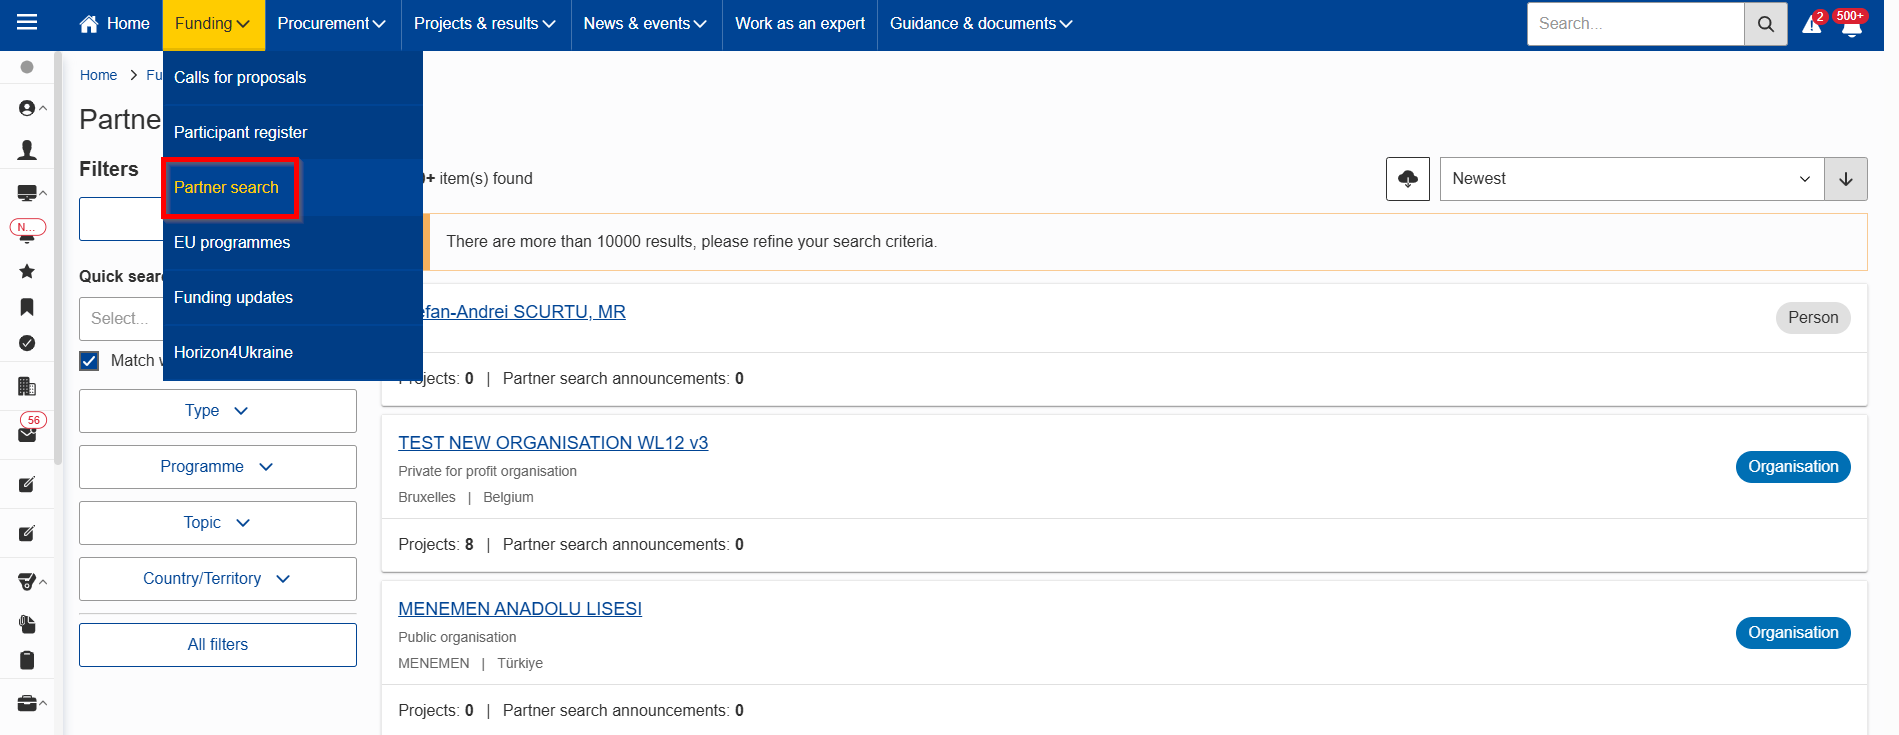
Task: Click the person silhouette sidebar icon
Action: pos(27,150)
